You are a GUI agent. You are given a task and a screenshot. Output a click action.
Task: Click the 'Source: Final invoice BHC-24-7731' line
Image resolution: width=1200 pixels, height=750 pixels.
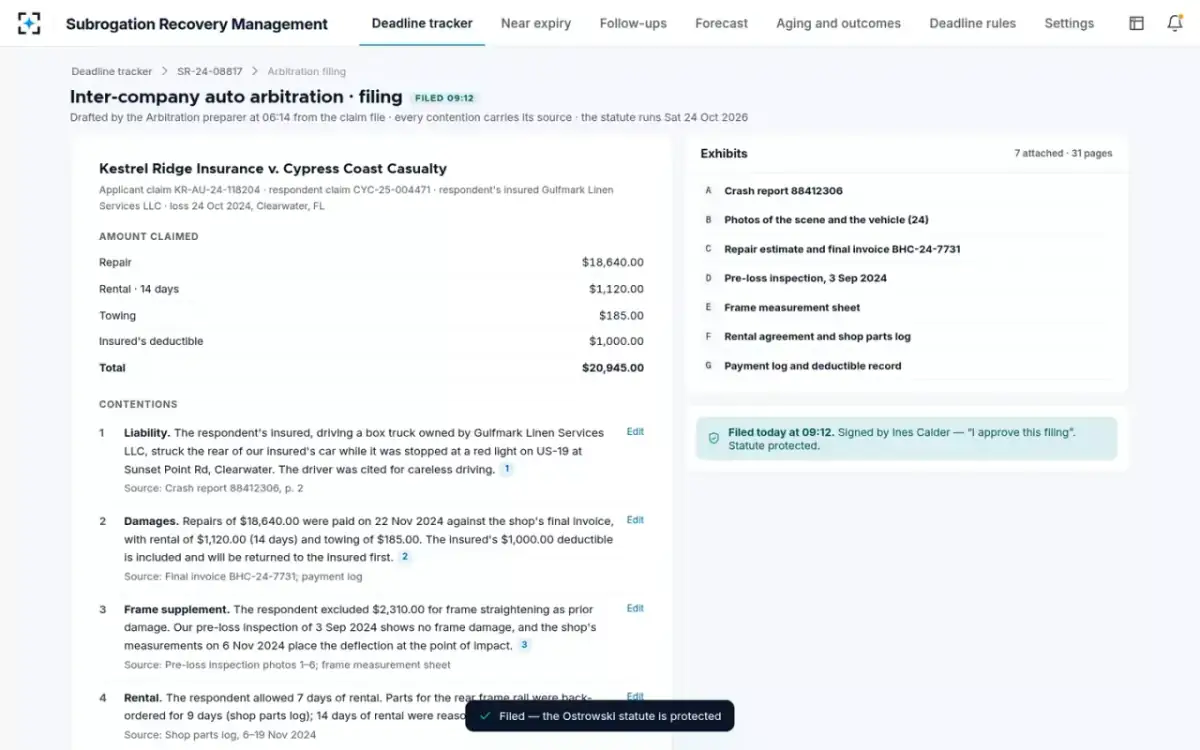(x=243, y=576)
